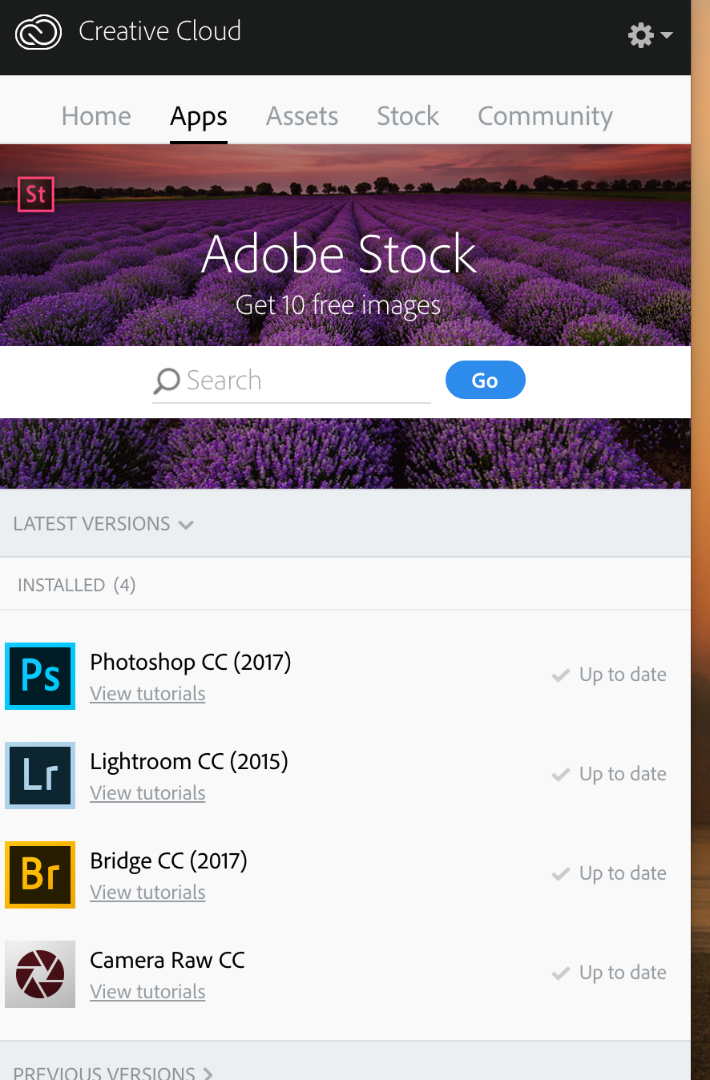The image size is (710, 1080).
Task: Switch to the Home tab
Action: pyautogui.click(x=96, y=116)
